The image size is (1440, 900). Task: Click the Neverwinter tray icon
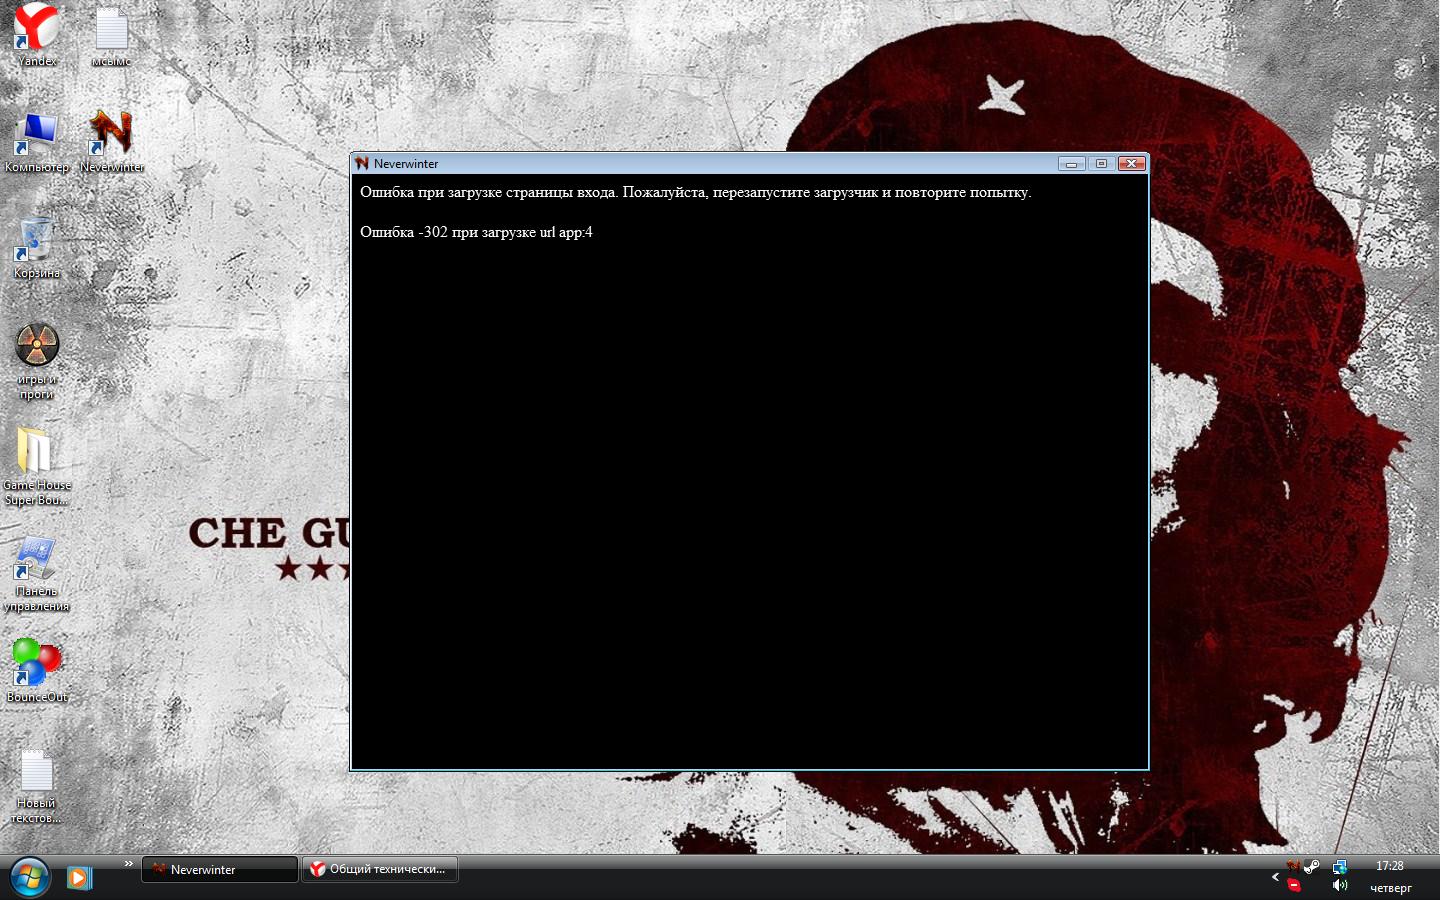pos(1293,866)
